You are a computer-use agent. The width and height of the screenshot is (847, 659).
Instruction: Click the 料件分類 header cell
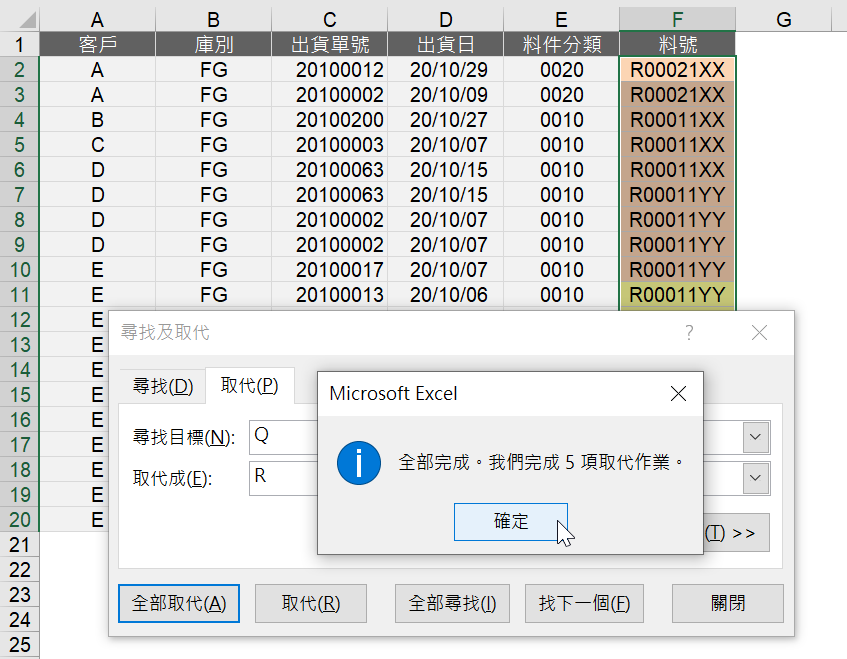point(561,44)
